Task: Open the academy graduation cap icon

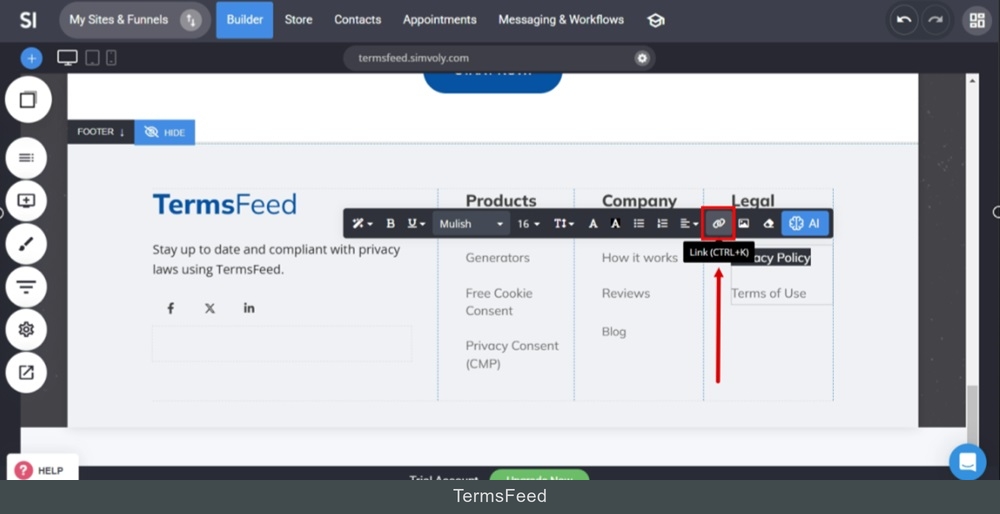Action: pos(656,20)
